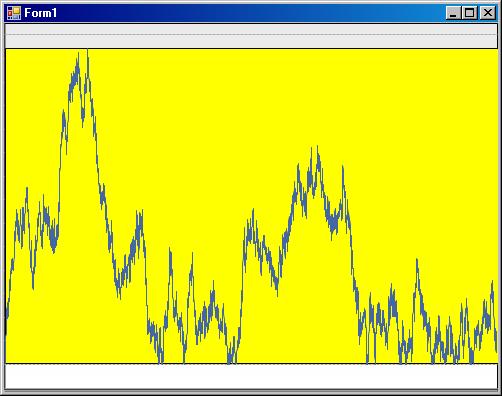The image size is (502, 396).
Task: Click the white panel below the chart
Action: tap(251, 376)
